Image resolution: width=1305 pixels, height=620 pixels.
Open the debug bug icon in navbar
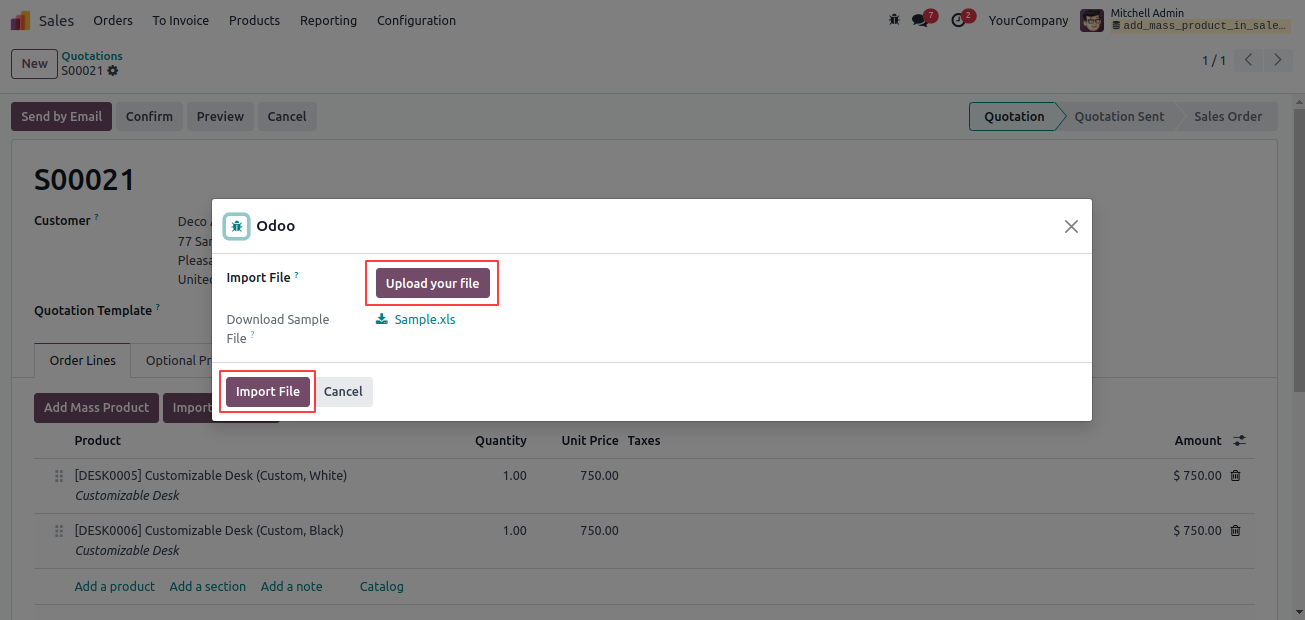[x=894, y=20]
